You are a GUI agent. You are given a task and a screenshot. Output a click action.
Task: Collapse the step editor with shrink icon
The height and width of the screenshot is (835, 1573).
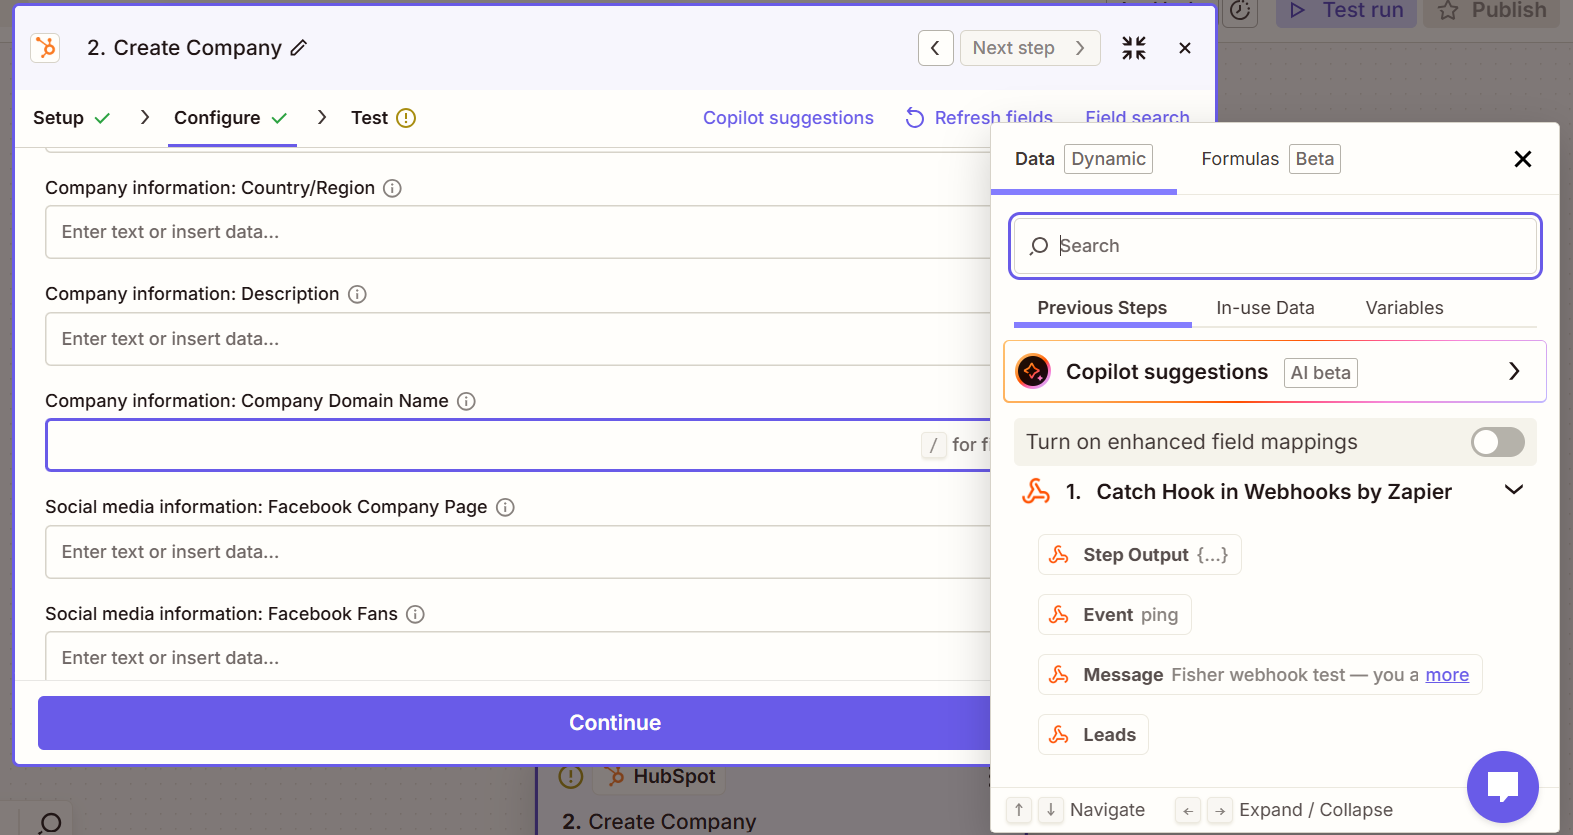coord(1134,48)
